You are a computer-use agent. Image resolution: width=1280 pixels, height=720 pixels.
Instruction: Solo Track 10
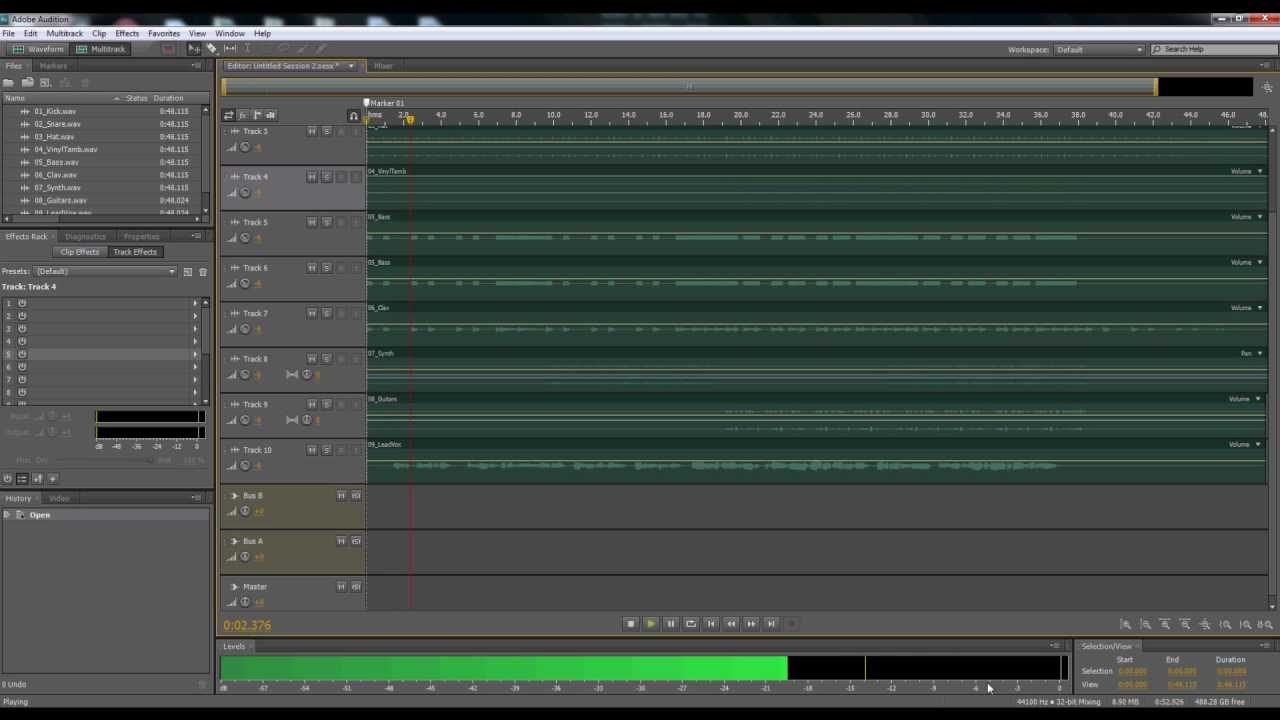pos(326,450)
